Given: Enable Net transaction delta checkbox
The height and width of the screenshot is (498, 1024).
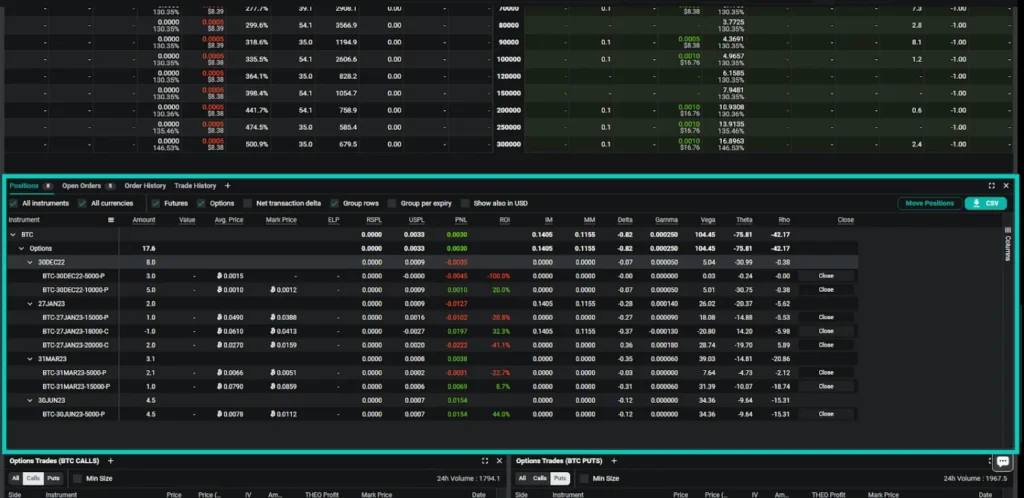Looking at the screenshot, I should [x=247, y=203].
